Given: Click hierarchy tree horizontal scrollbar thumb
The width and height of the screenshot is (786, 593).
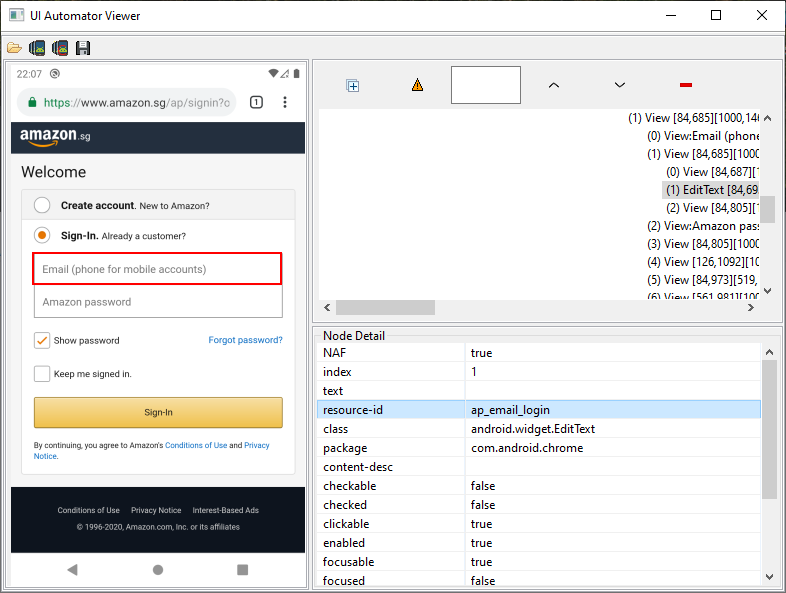Looking at the screenshot, I should coord(385,307).
